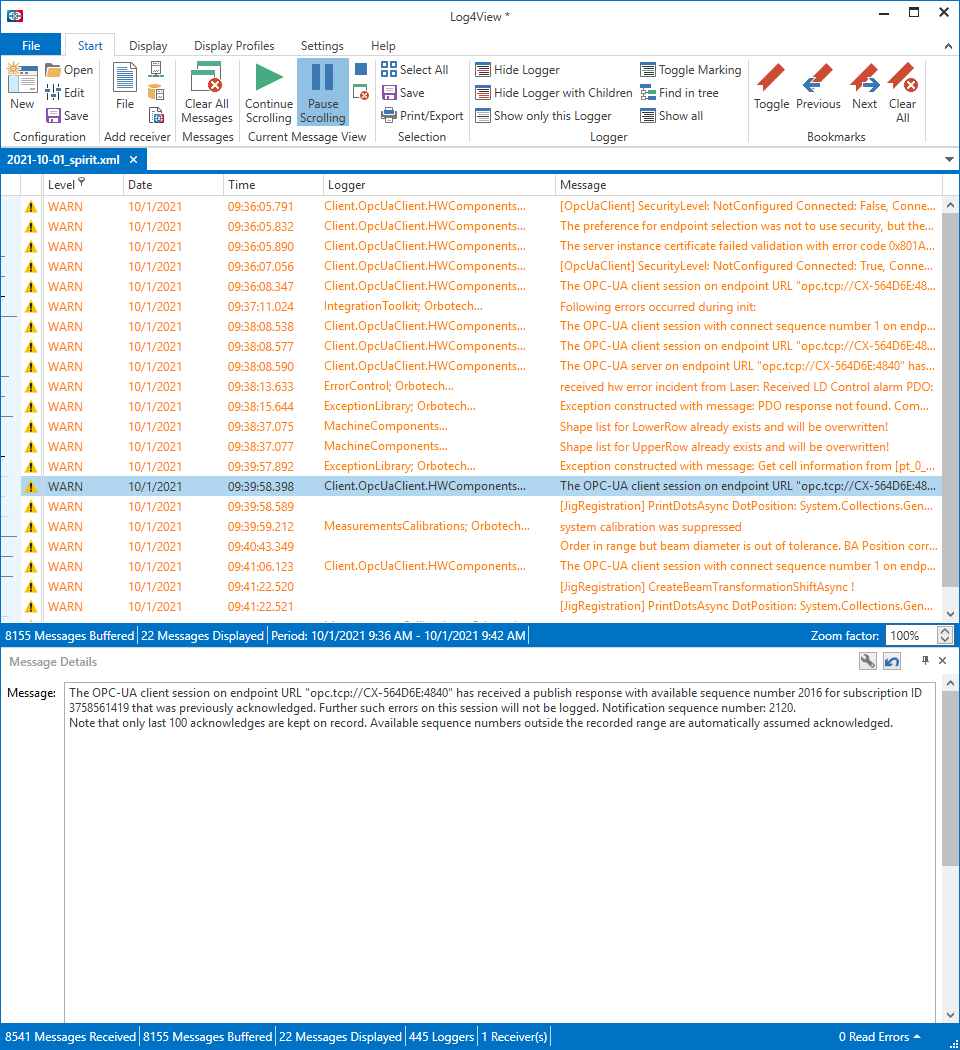Sort by the Time column header
960x1050 pixels.
coord(273,185)
